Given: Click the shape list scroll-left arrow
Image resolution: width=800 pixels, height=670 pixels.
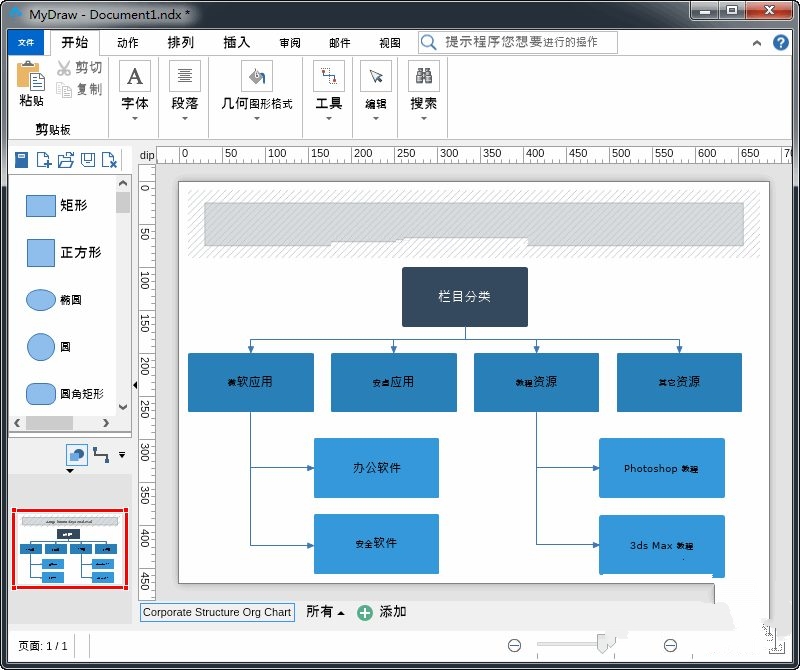Looking at the screenshot, I should (x=17, y=423).
